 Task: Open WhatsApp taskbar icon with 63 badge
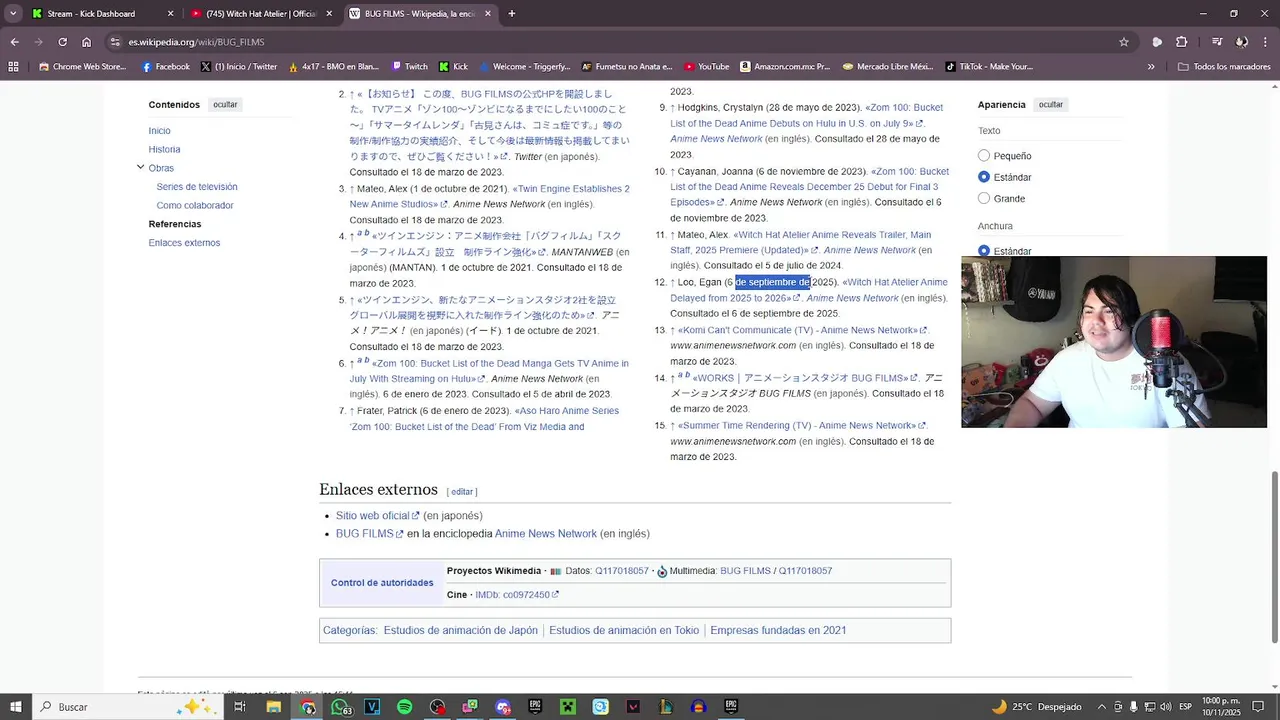click(x=340, y=707)
